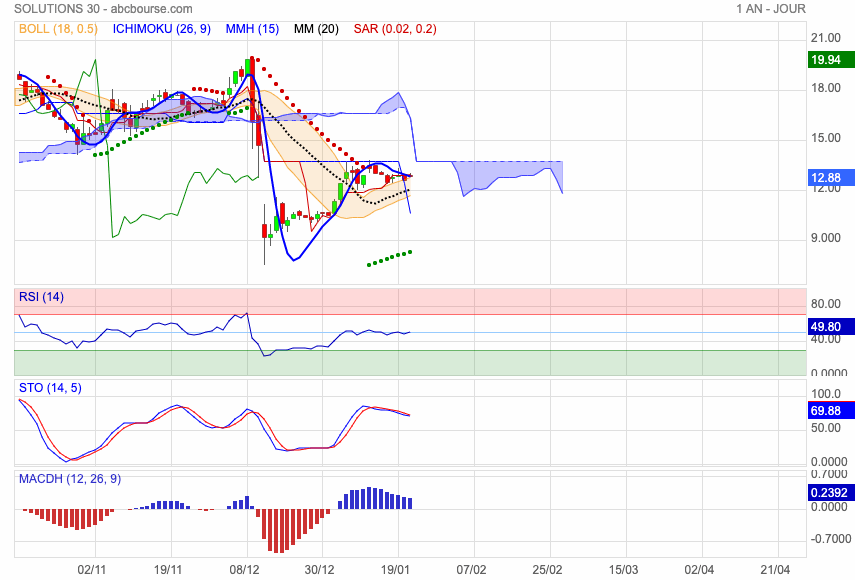Screen dimensions: 855x580
Task: Click the 30/12 date on time axis
Action: 319,570
